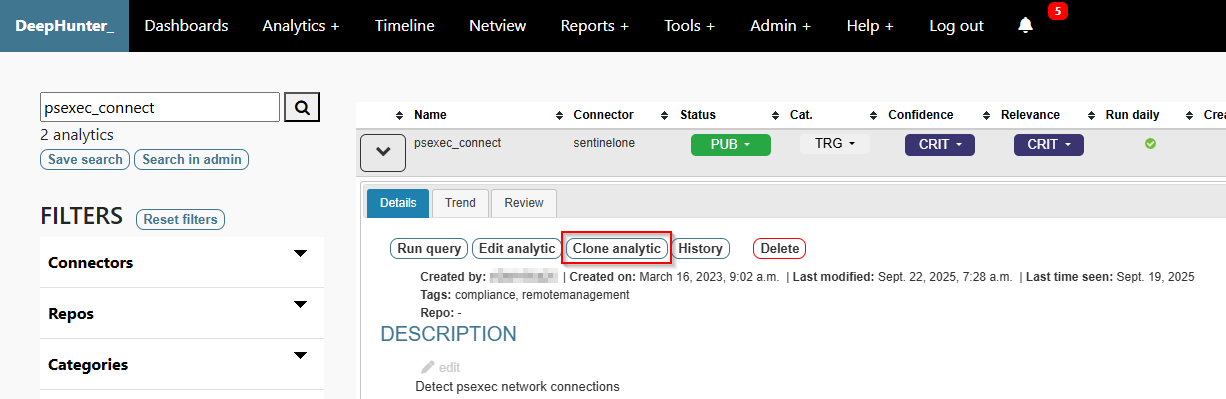The image size is (1226, 399).
Task: Sort by Run daily column header
Action: click(1132, 115)
